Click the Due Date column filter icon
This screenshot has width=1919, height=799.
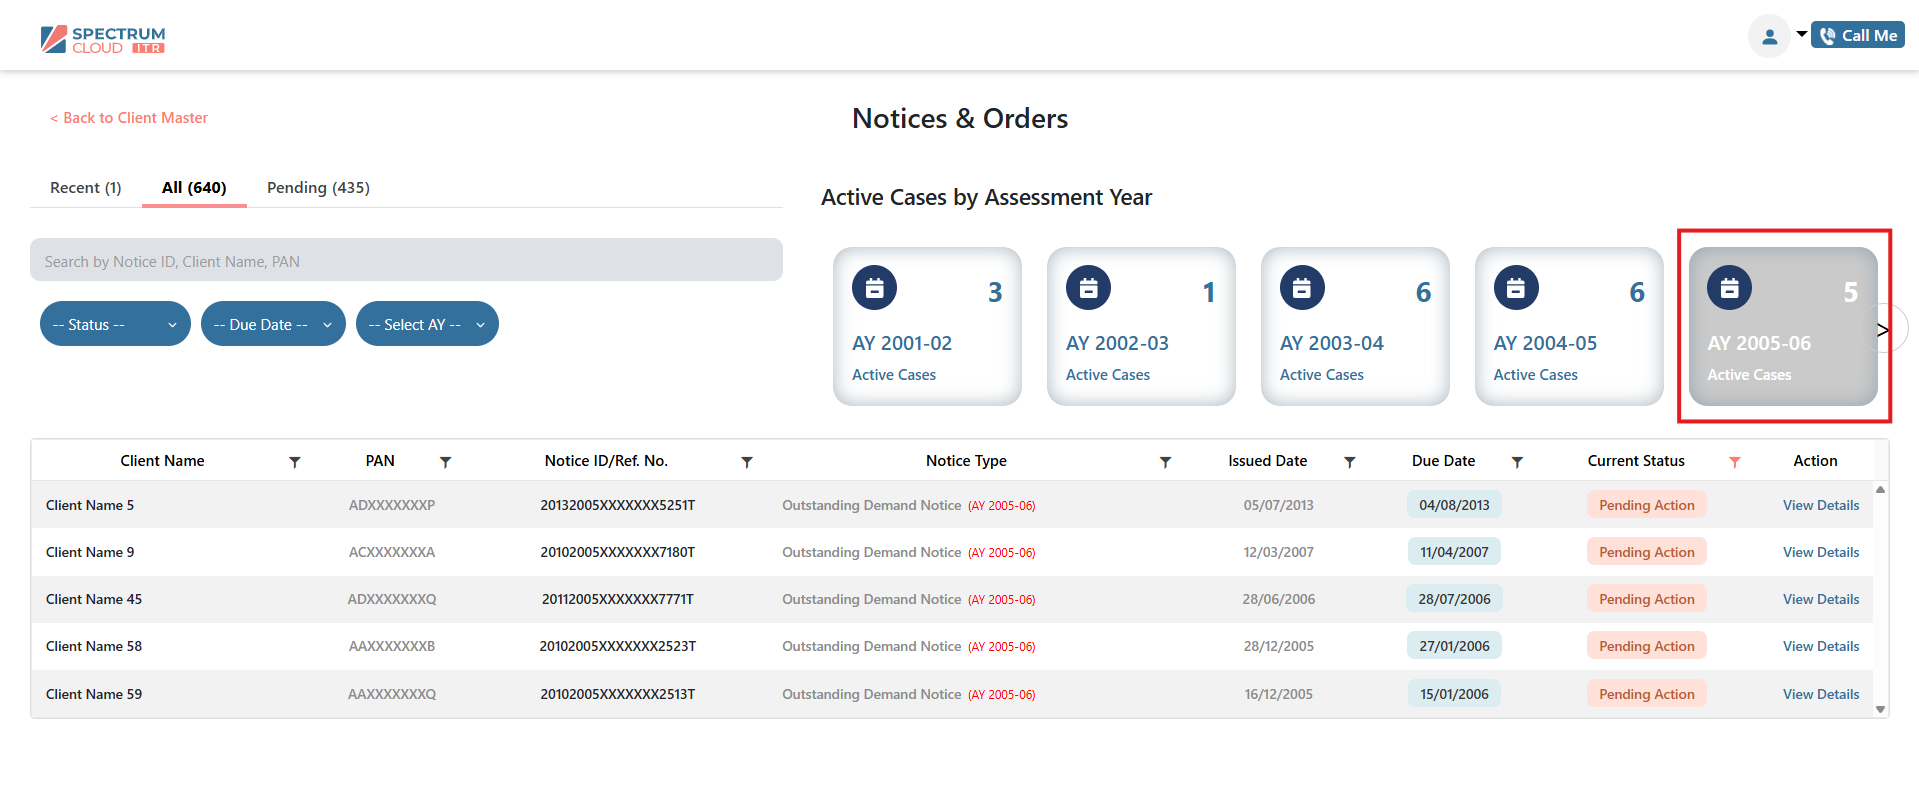[x=1517, y=462]
